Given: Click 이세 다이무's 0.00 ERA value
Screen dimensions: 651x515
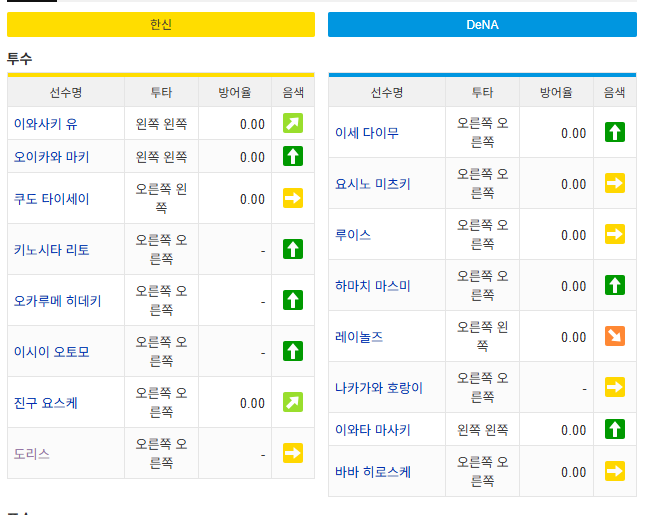Looking at the screenshot, I should pyautogui.click(x=573, y=133).
